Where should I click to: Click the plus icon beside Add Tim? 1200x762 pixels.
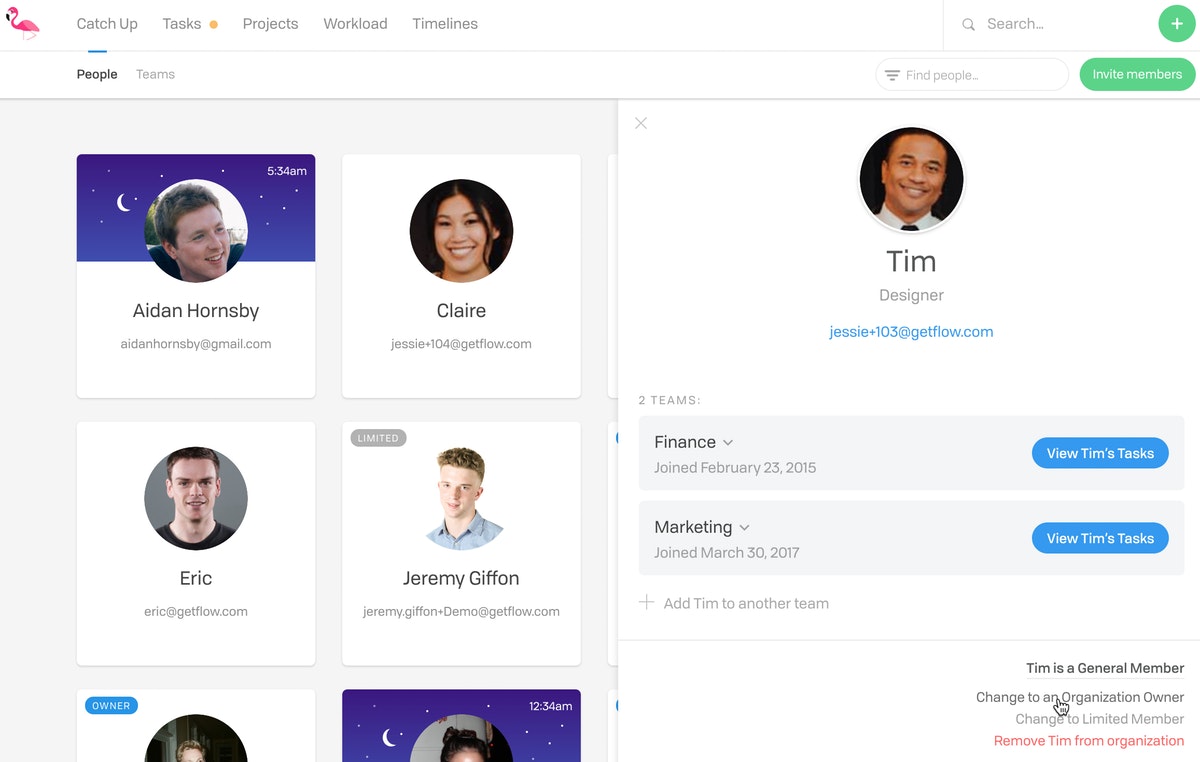[x=647, y=603]
